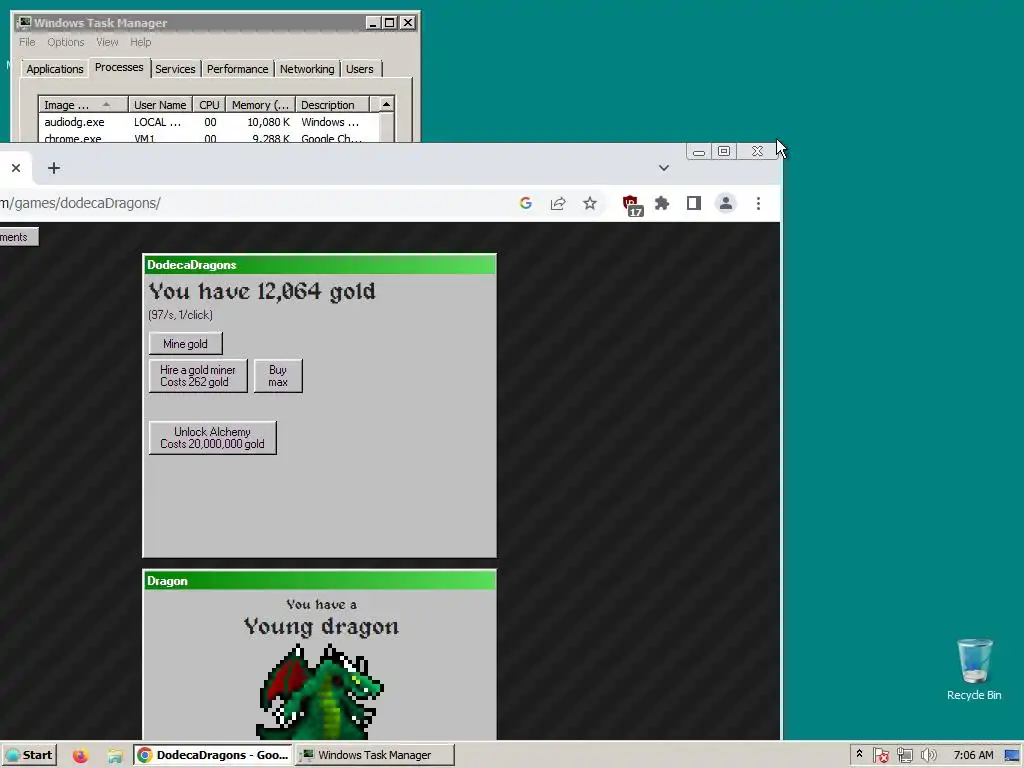Click the Chrome address bar URL
The height and width of the screenshot is (768, 1024).
tap(80, 203)
